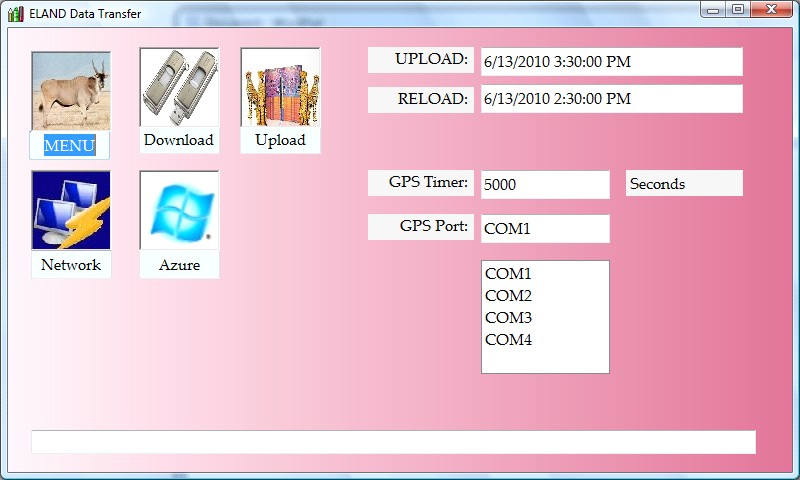Click the GPS Port text field
Image resolution: width=800 pixels, height=480 pixels.
coord(544,228)
